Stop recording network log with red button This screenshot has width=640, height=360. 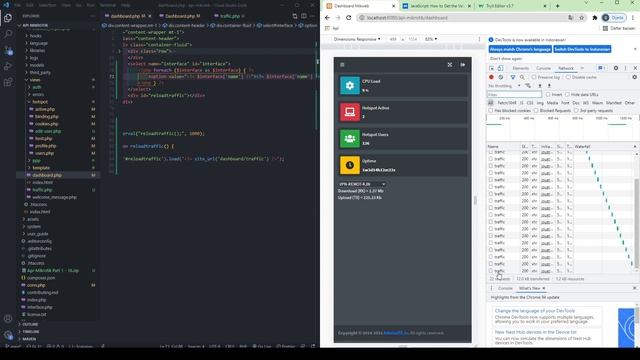tap(491, 77)
